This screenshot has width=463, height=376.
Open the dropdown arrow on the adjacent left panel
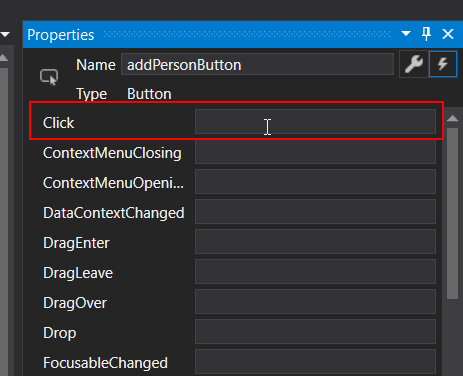(x=5, y=34)
